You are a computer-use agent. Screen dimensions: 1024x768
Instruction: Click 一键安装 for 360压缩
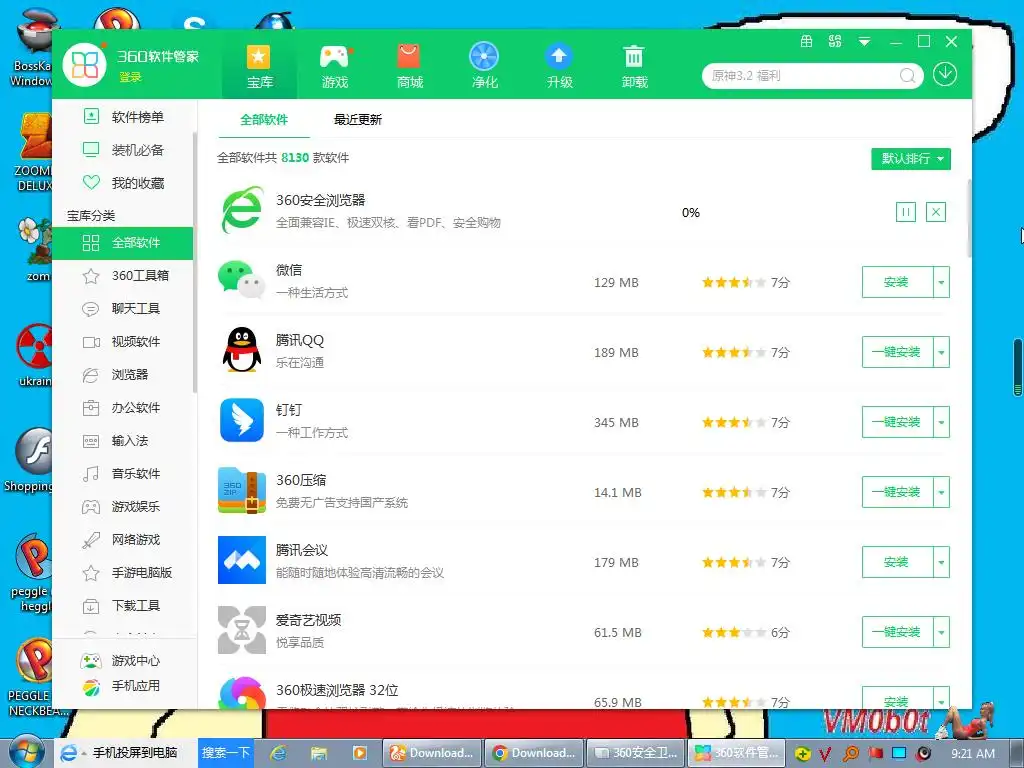[897, 492]
